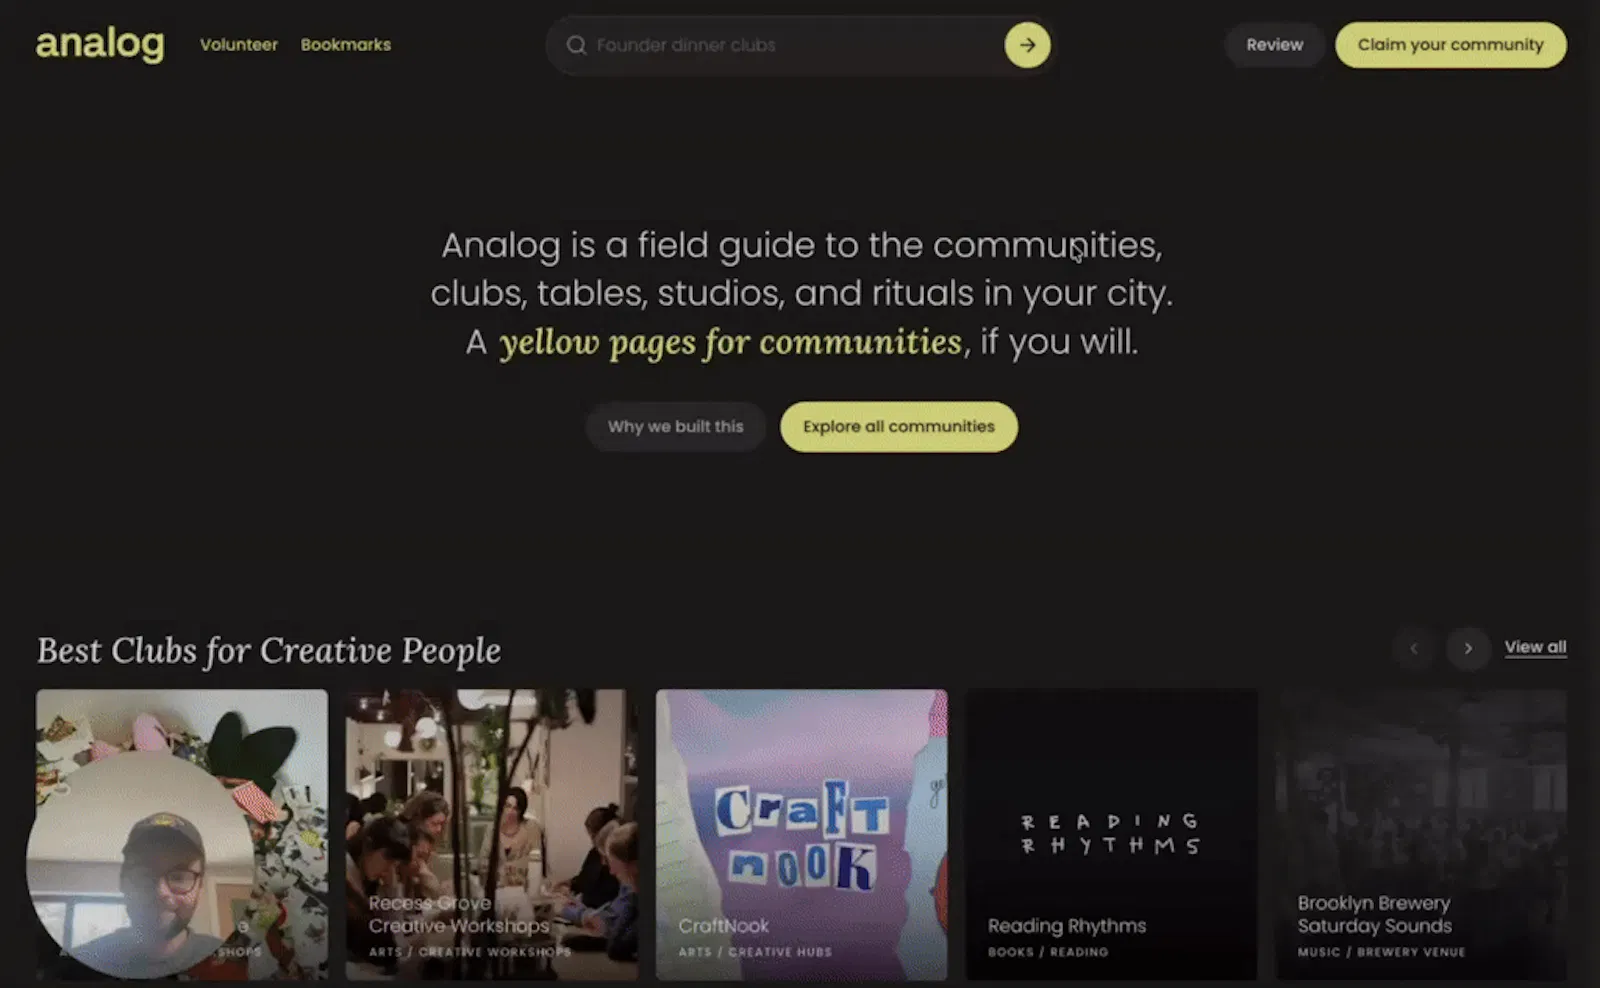
Task: Click the webcam video bubble
Action: [140, 865]
